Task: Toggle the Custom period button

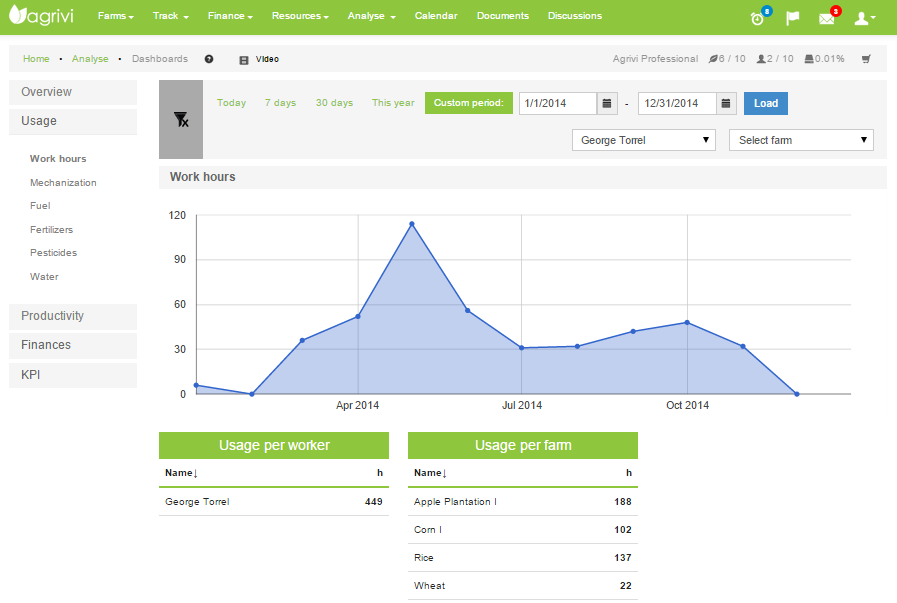Action: click(469, 103)
